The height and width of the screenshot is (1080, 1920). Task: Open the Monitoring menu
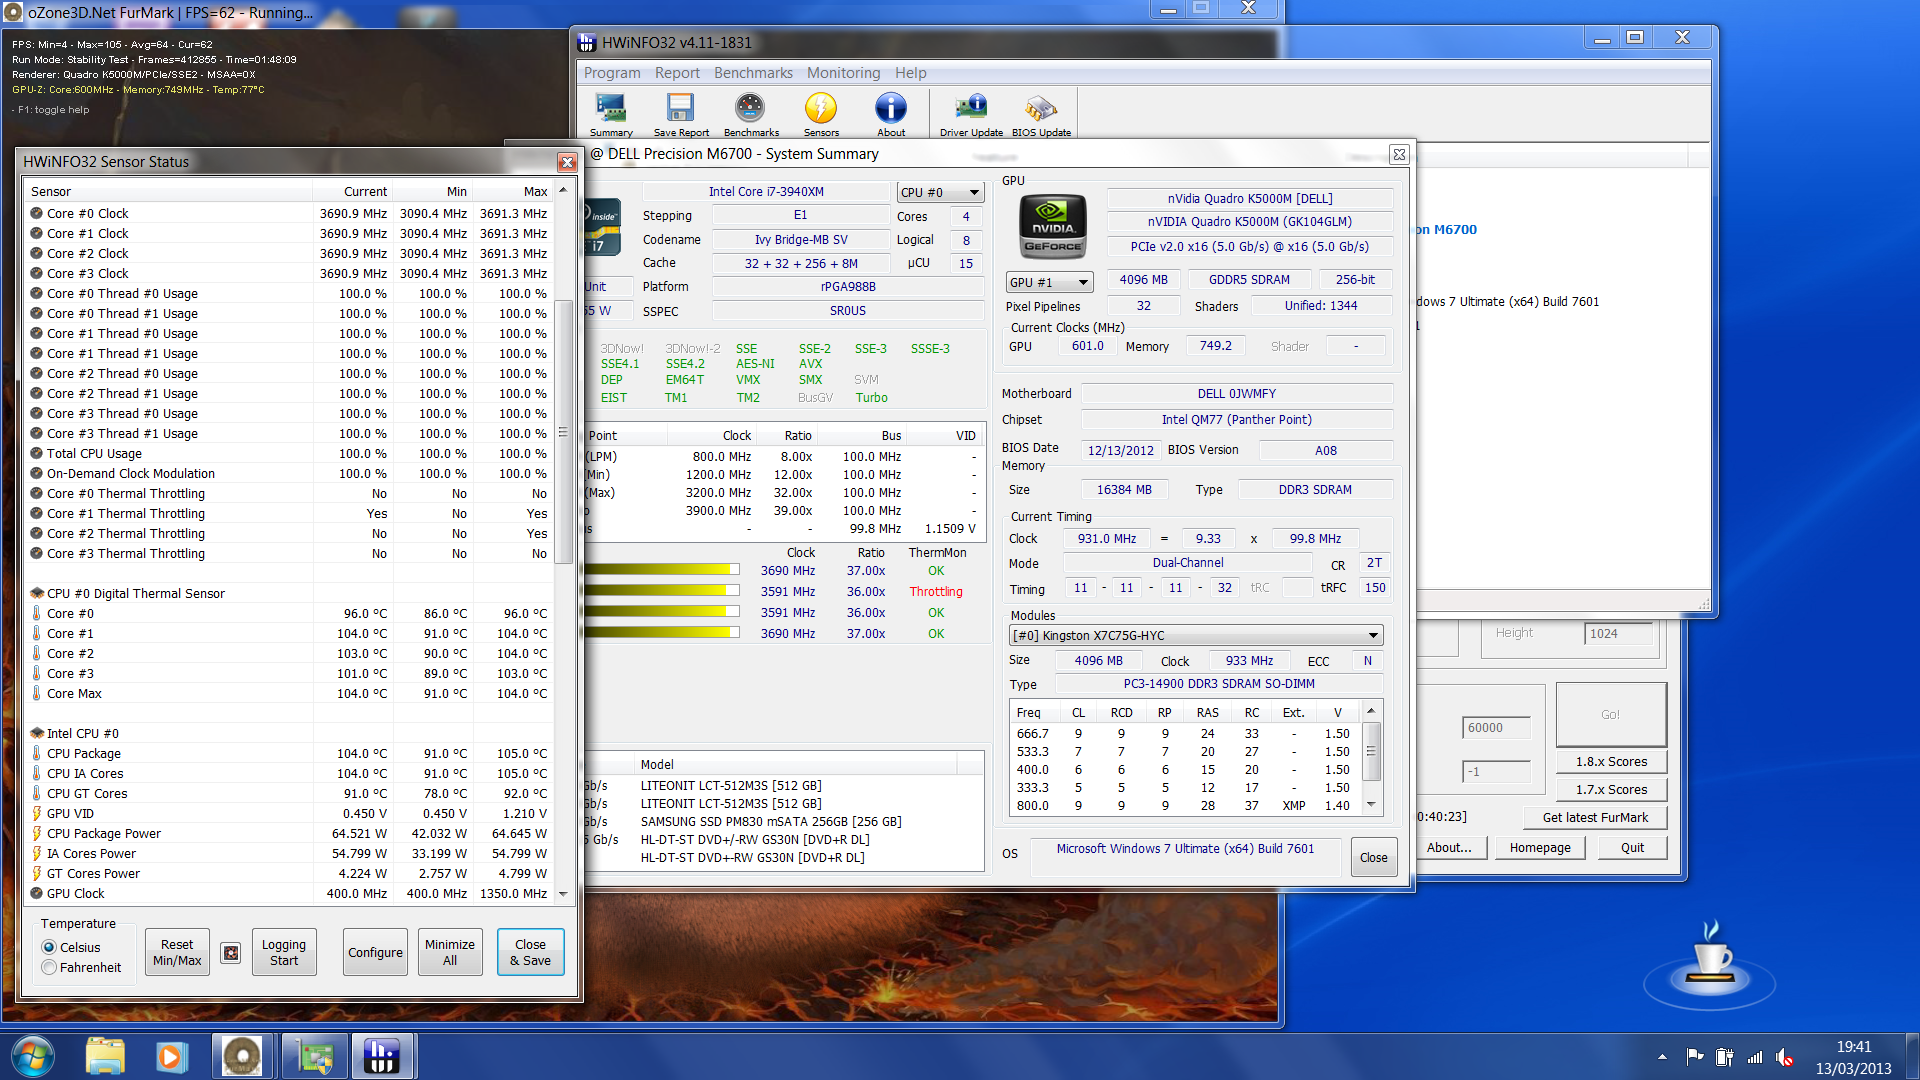843,73
